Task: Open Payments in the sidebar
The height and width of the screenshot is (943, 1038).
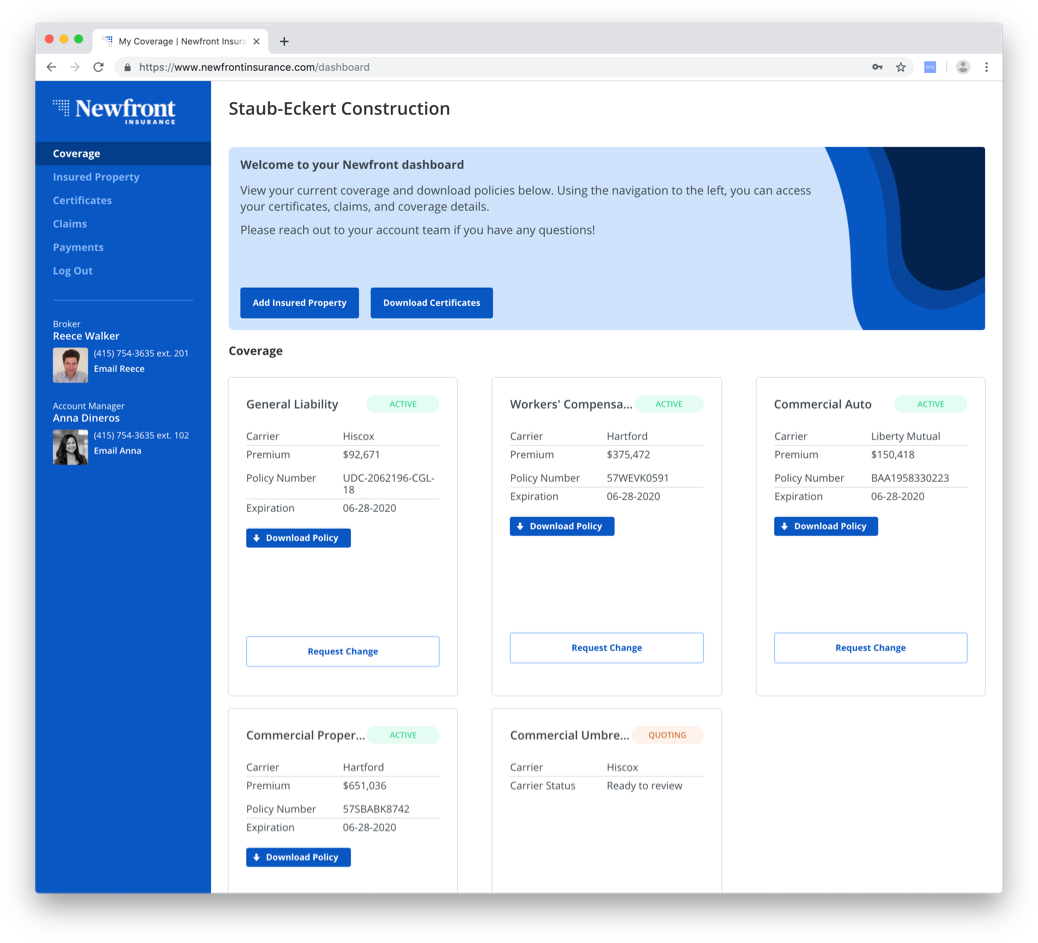Action: click(78, 247)
